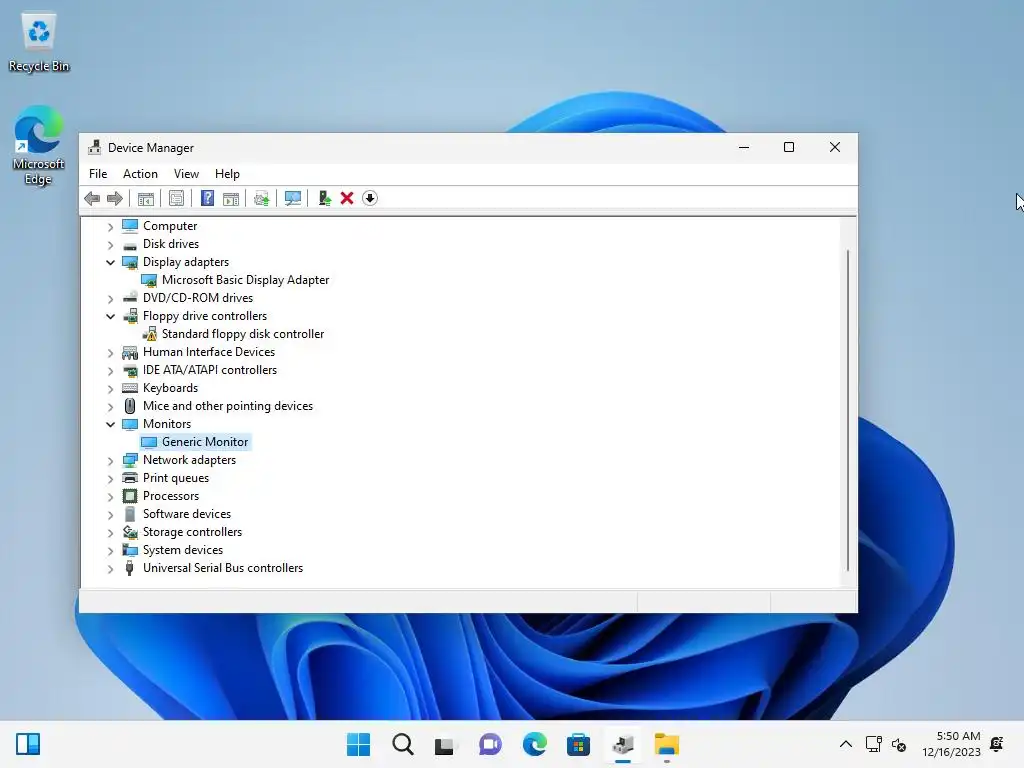This screenshot has width=1024, height=768.
Task: Toggle Show/Hide Action Pane toolbar icon
Action: point(231,199)
